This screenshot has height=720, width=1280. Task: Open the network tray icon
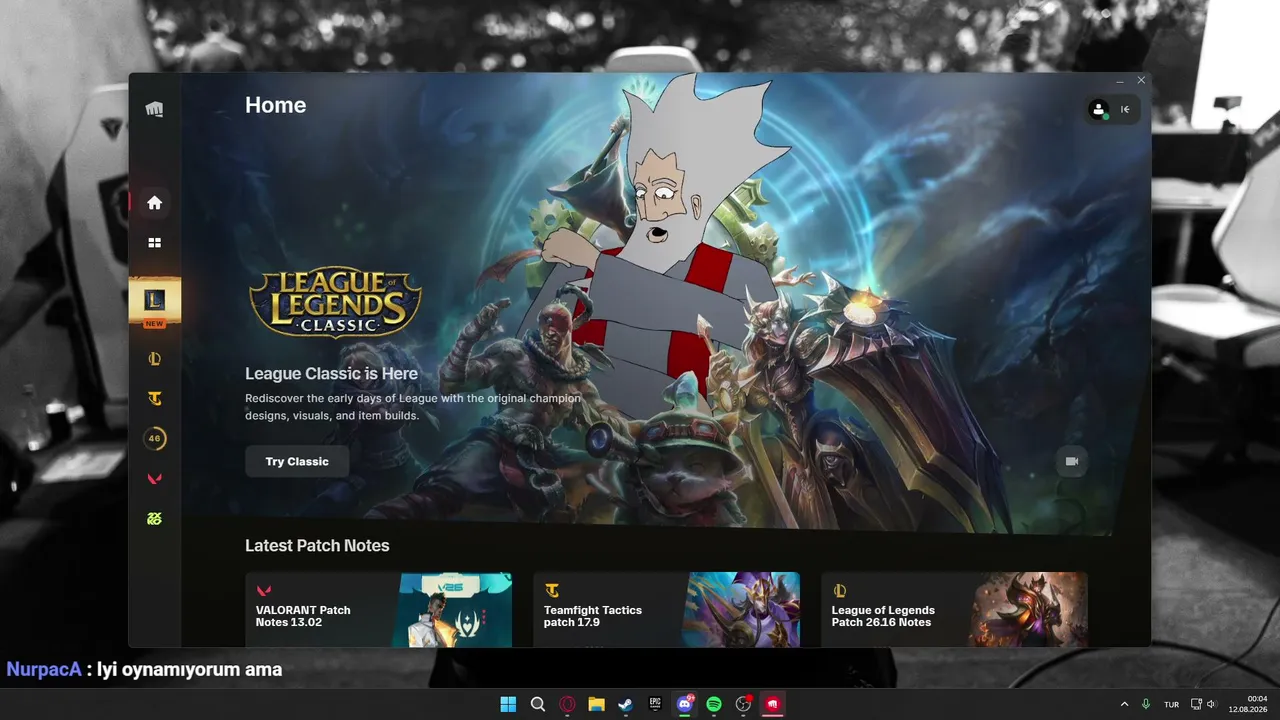[x=1195, y=704]
